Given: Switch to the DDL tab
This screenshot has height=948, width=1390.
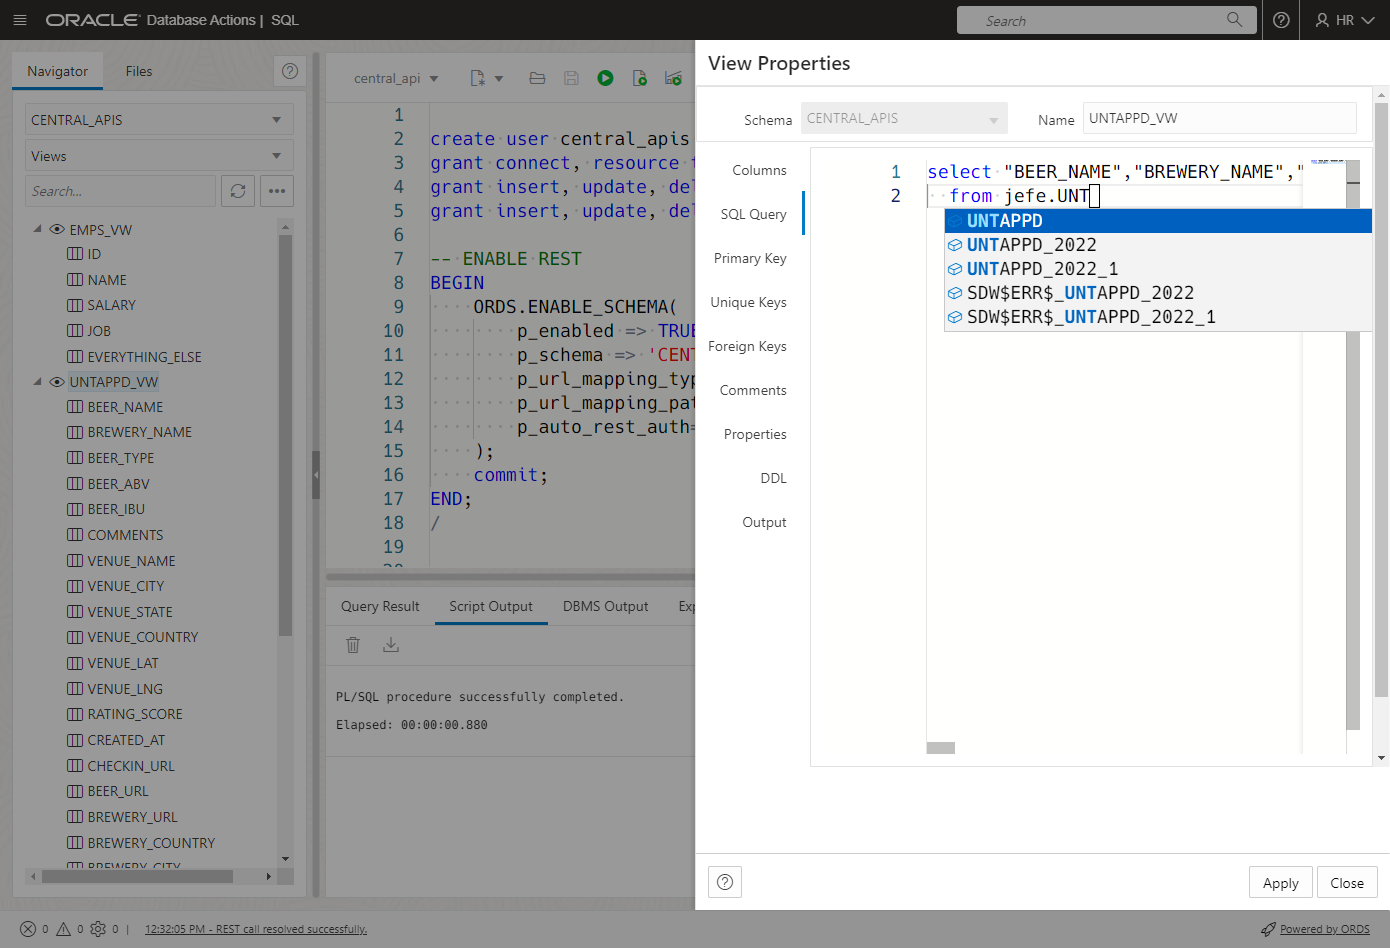Looking at the screenshot, I should 773,478.
